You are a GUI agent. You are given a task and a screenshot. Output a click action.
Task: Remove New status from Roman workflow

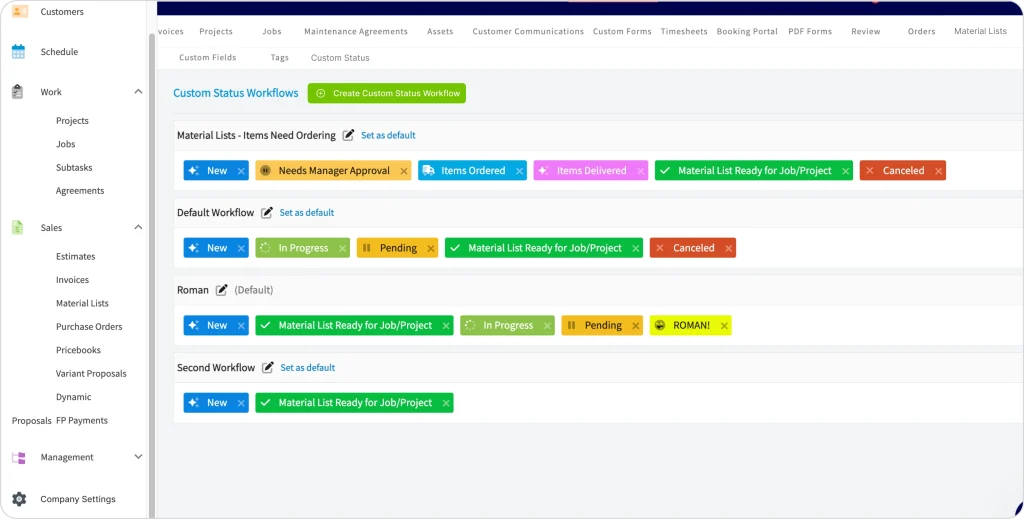click(x=241, y=326)
